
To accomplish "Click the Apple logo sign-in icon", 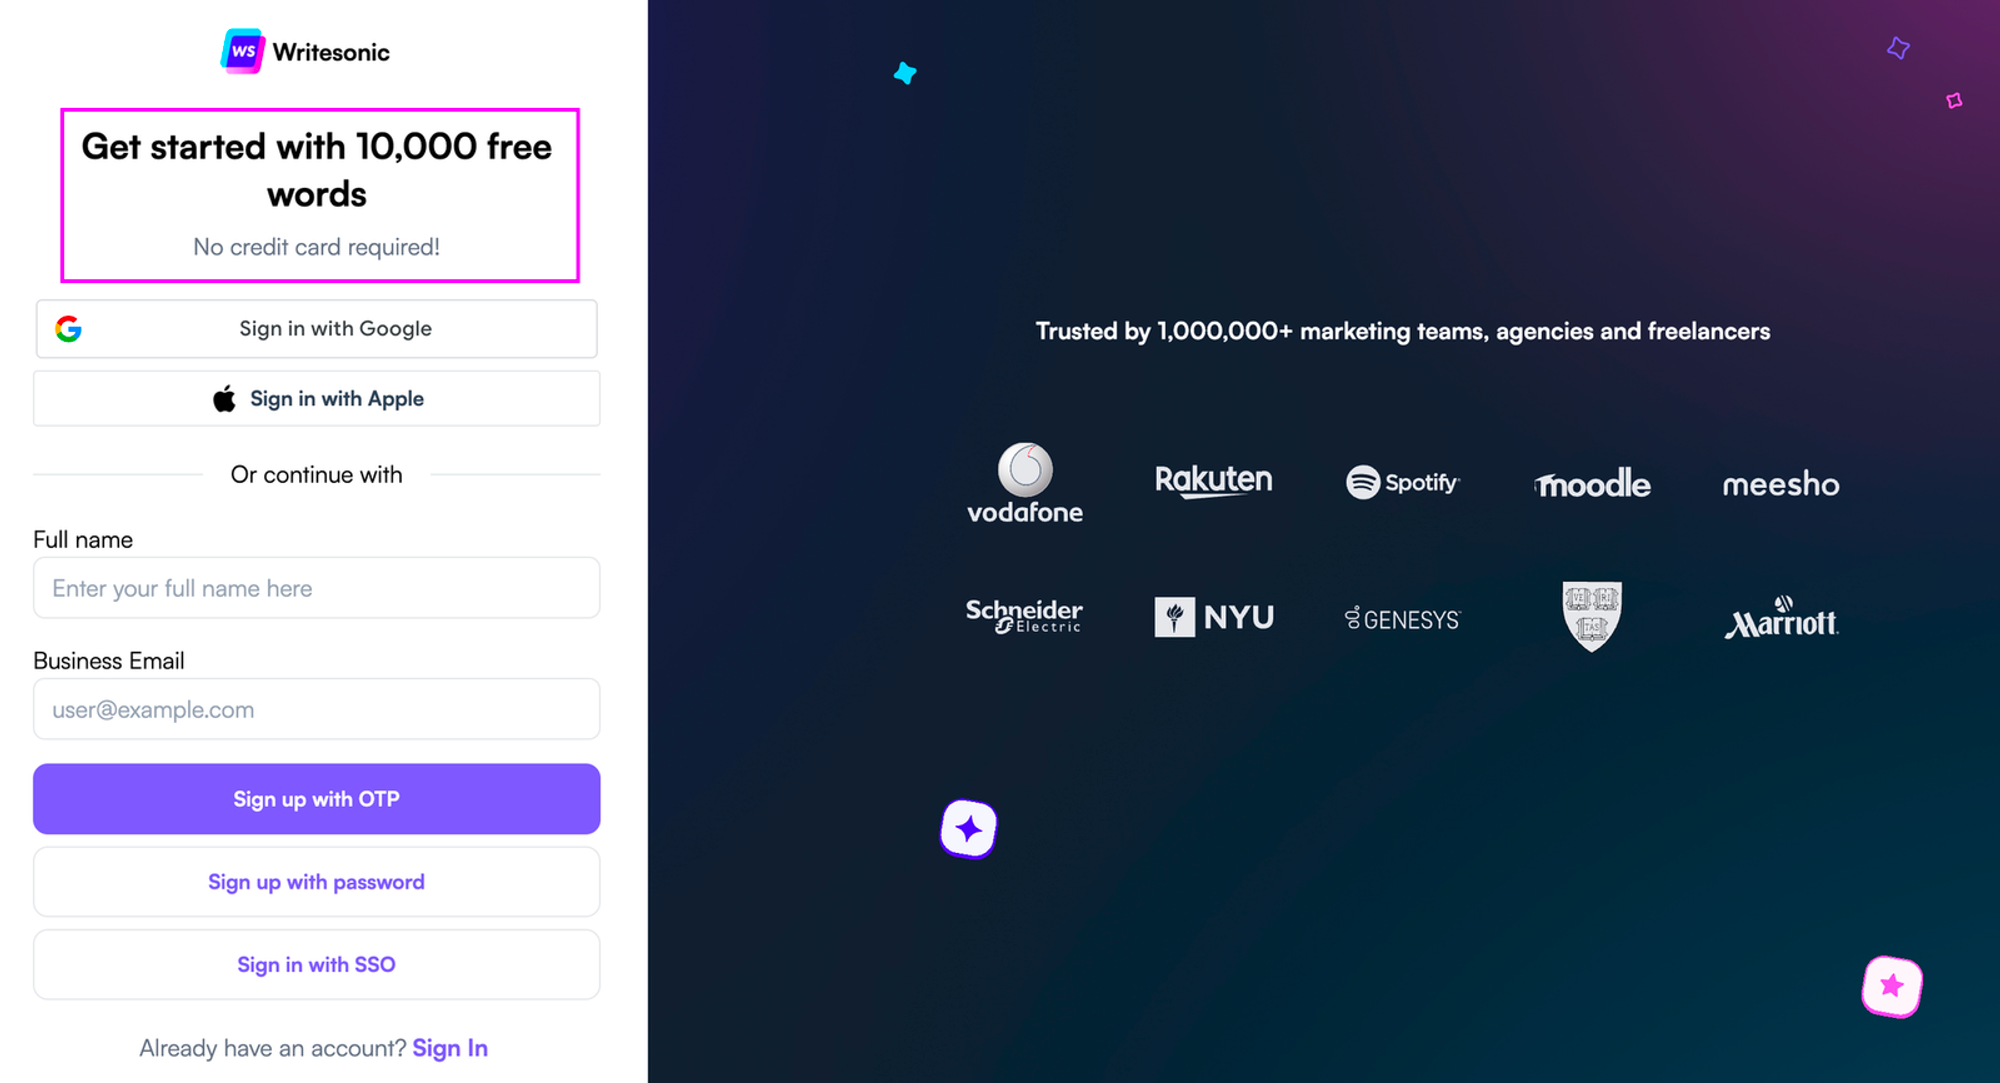I will pos(224,397).
